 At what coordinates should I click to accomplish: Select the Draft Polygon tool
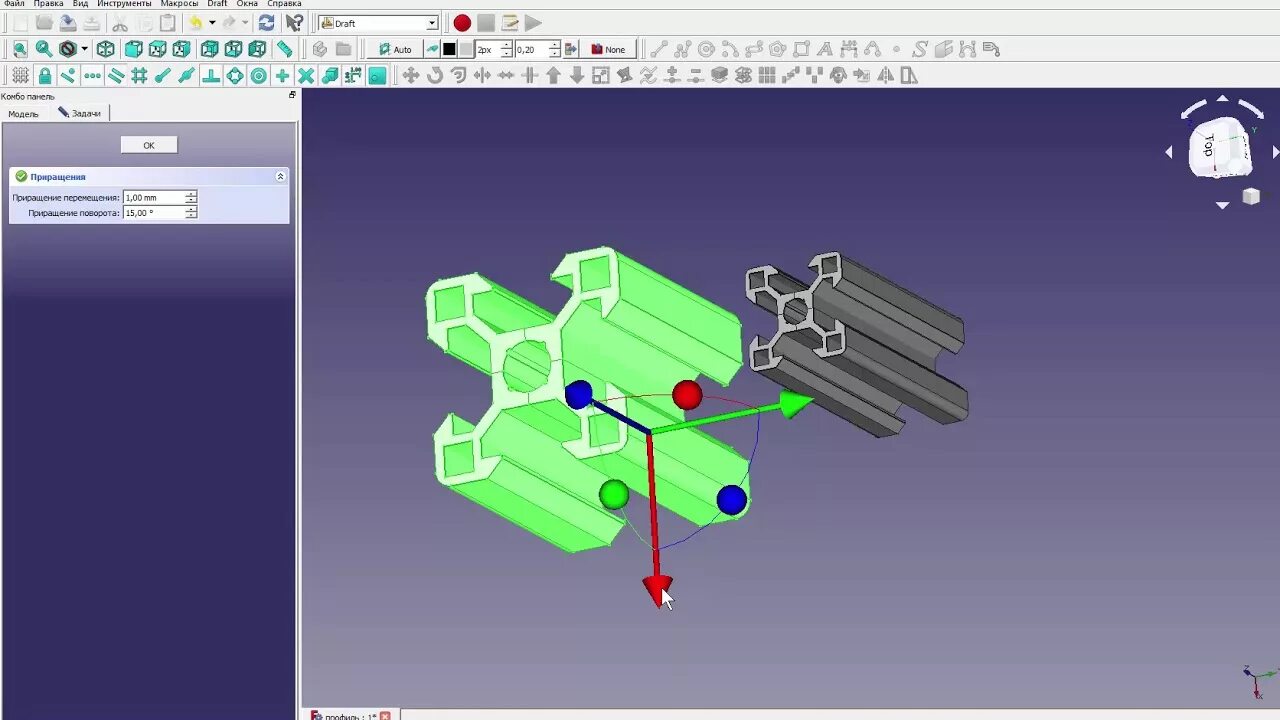coord(777,49)
